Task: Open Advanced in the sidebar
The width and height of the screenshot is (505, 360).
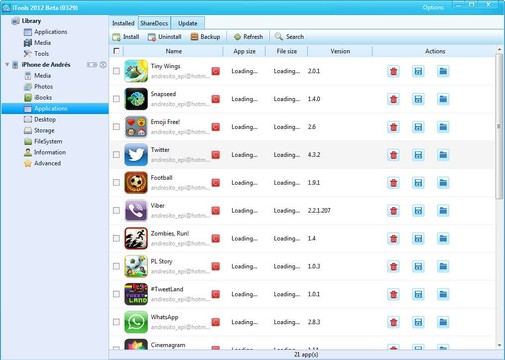Action: [42, 163]
